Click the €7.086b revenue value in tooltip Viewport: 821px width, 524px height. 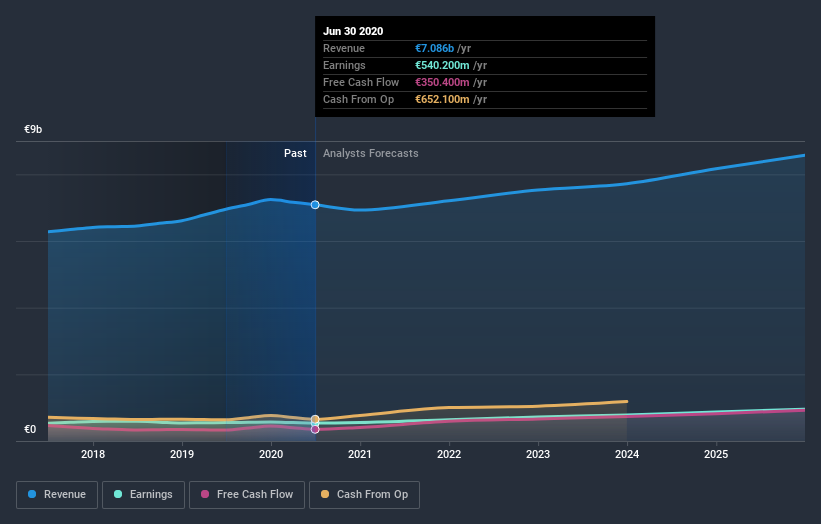point(435,48)
